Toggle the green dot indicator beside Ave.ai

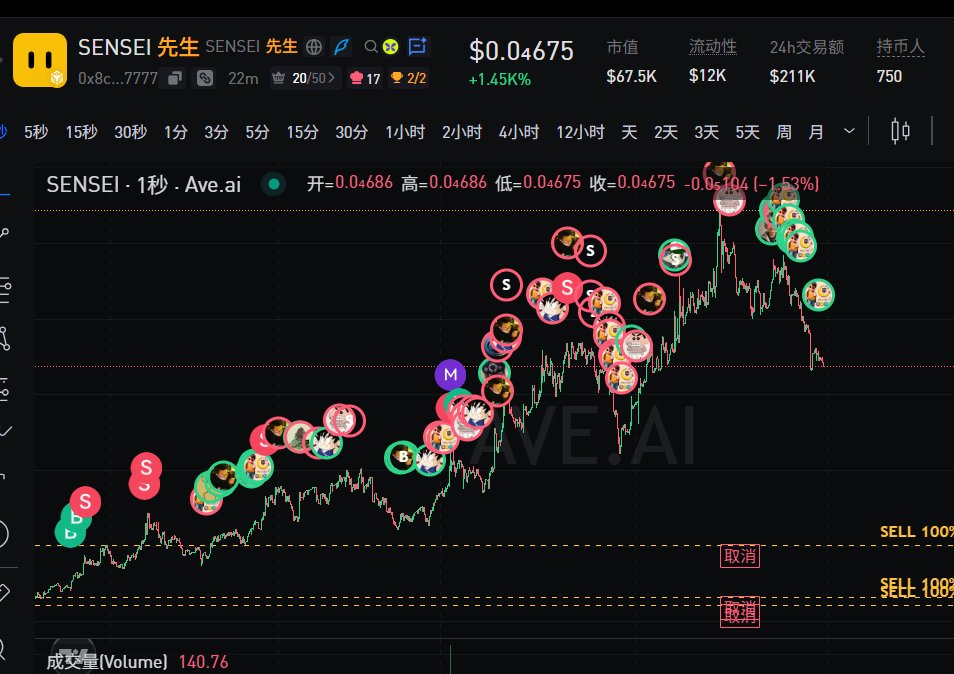click(x=274, y=184)
